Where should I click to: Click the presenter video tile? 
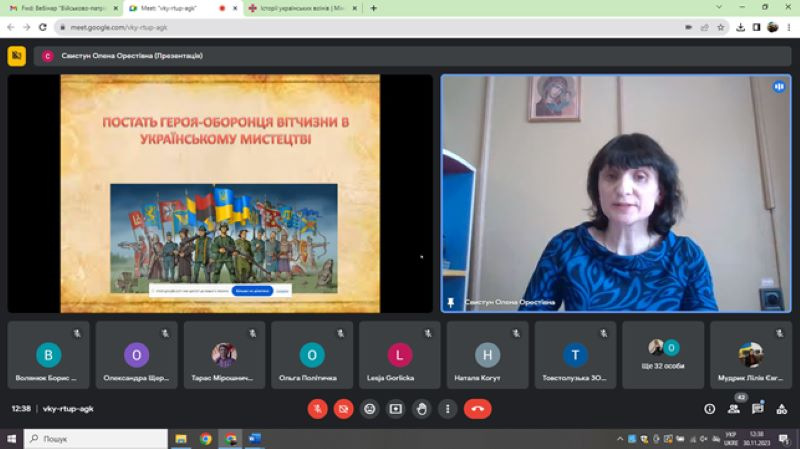click(616, 193)
